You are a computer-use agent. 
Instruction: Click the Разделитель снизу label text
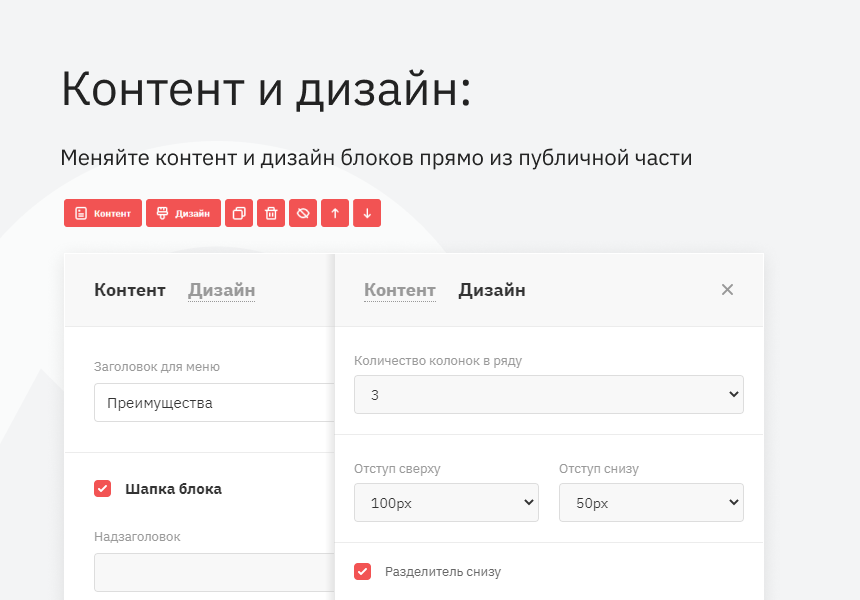(x=443, y=572)
